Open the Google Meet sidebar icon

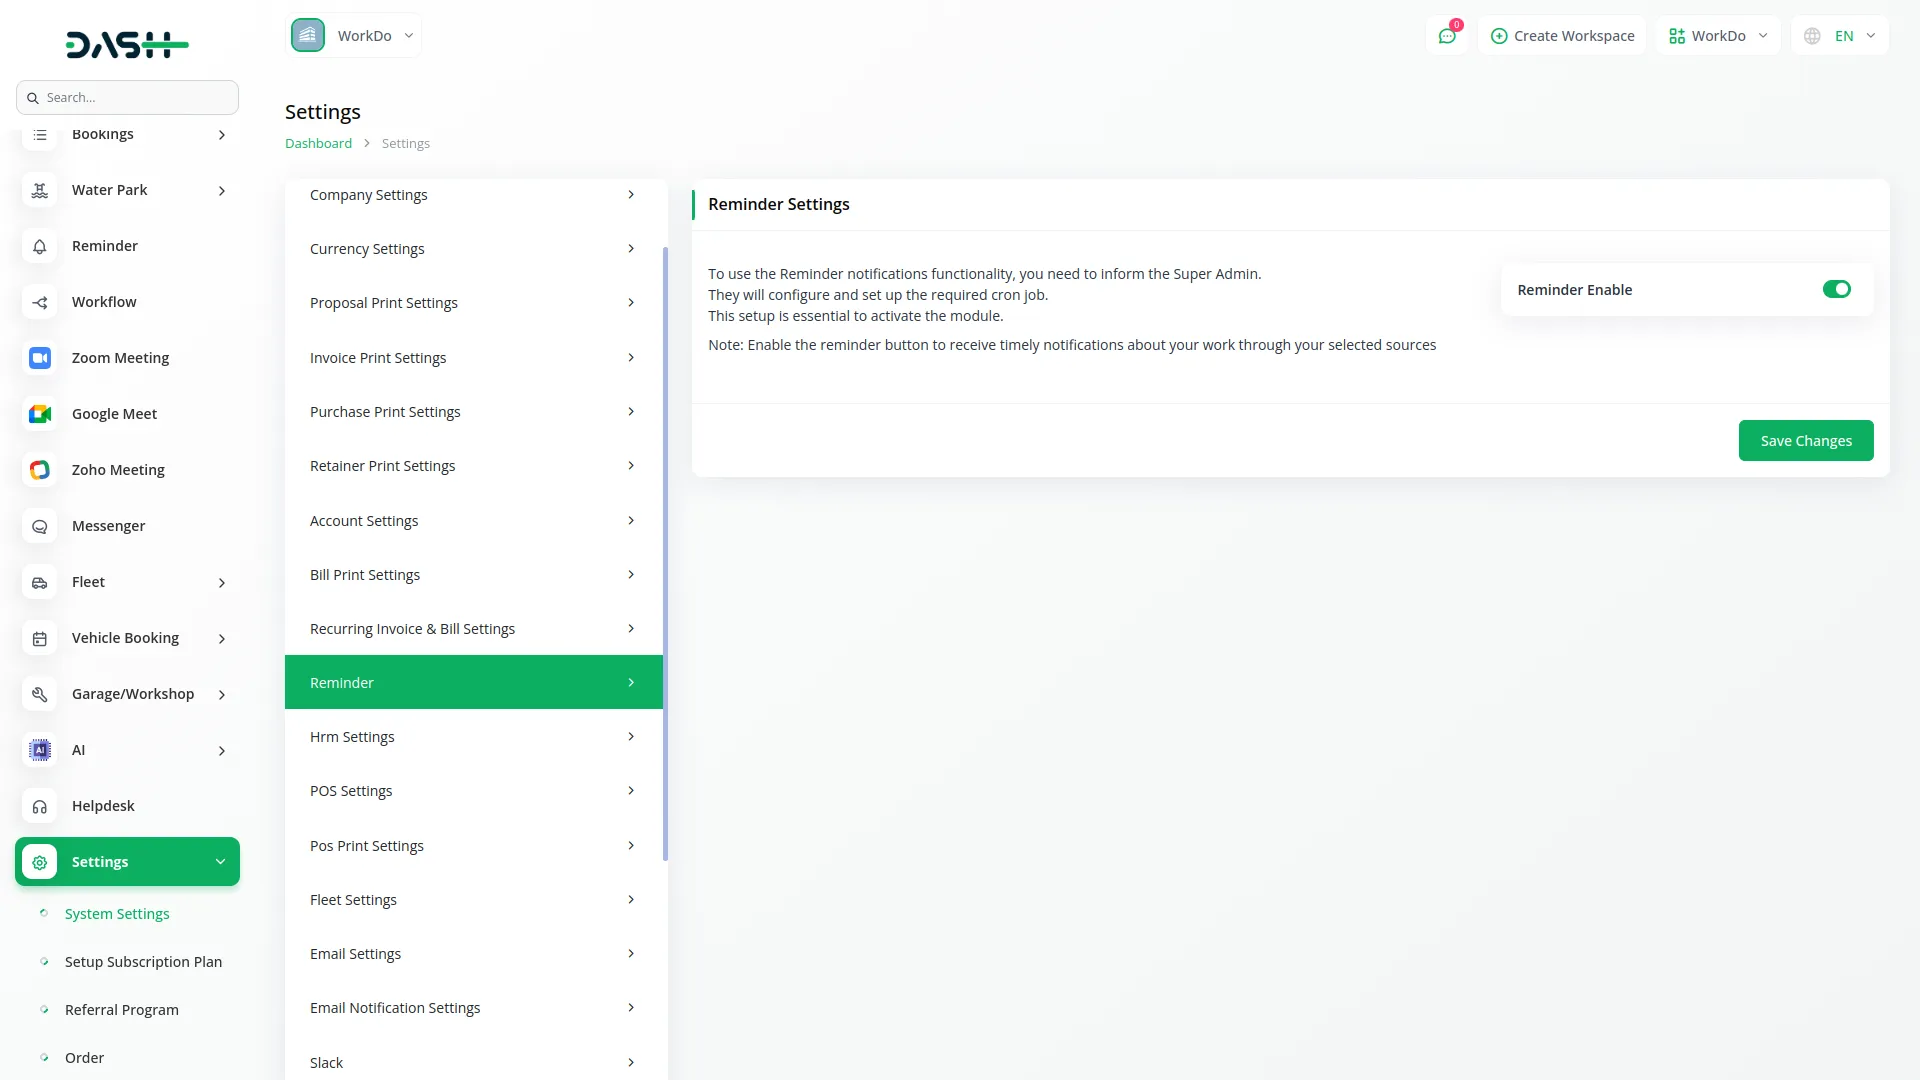(x=40, y=414)
